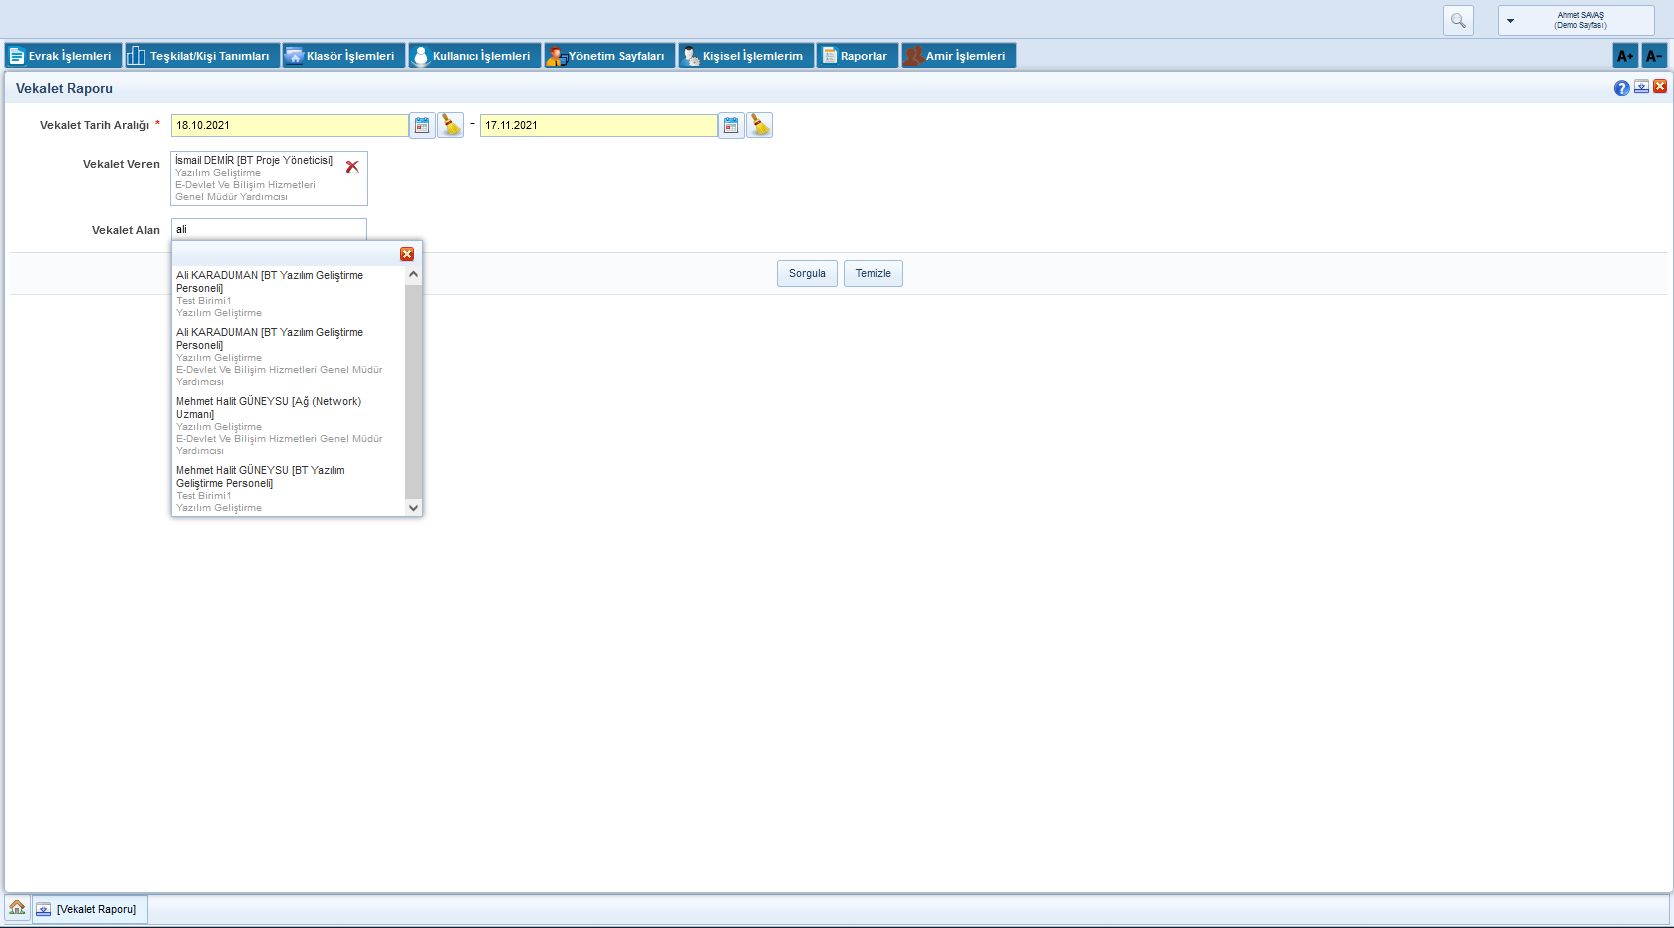1674x928 pixels.
Task: Remove İsmail DEMİR from Vekalet Veren
Action: tap(352, 167)
